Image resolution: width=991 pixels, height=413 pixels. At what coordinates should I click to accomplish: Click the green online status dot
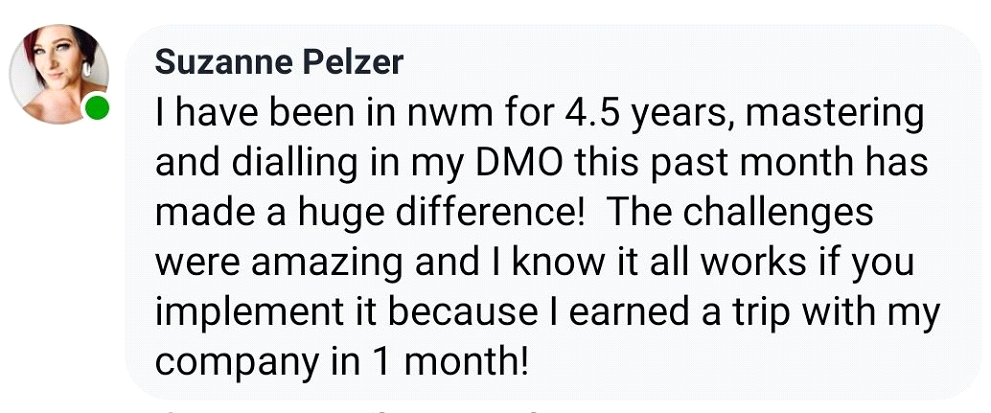click(x=97, y=109)
